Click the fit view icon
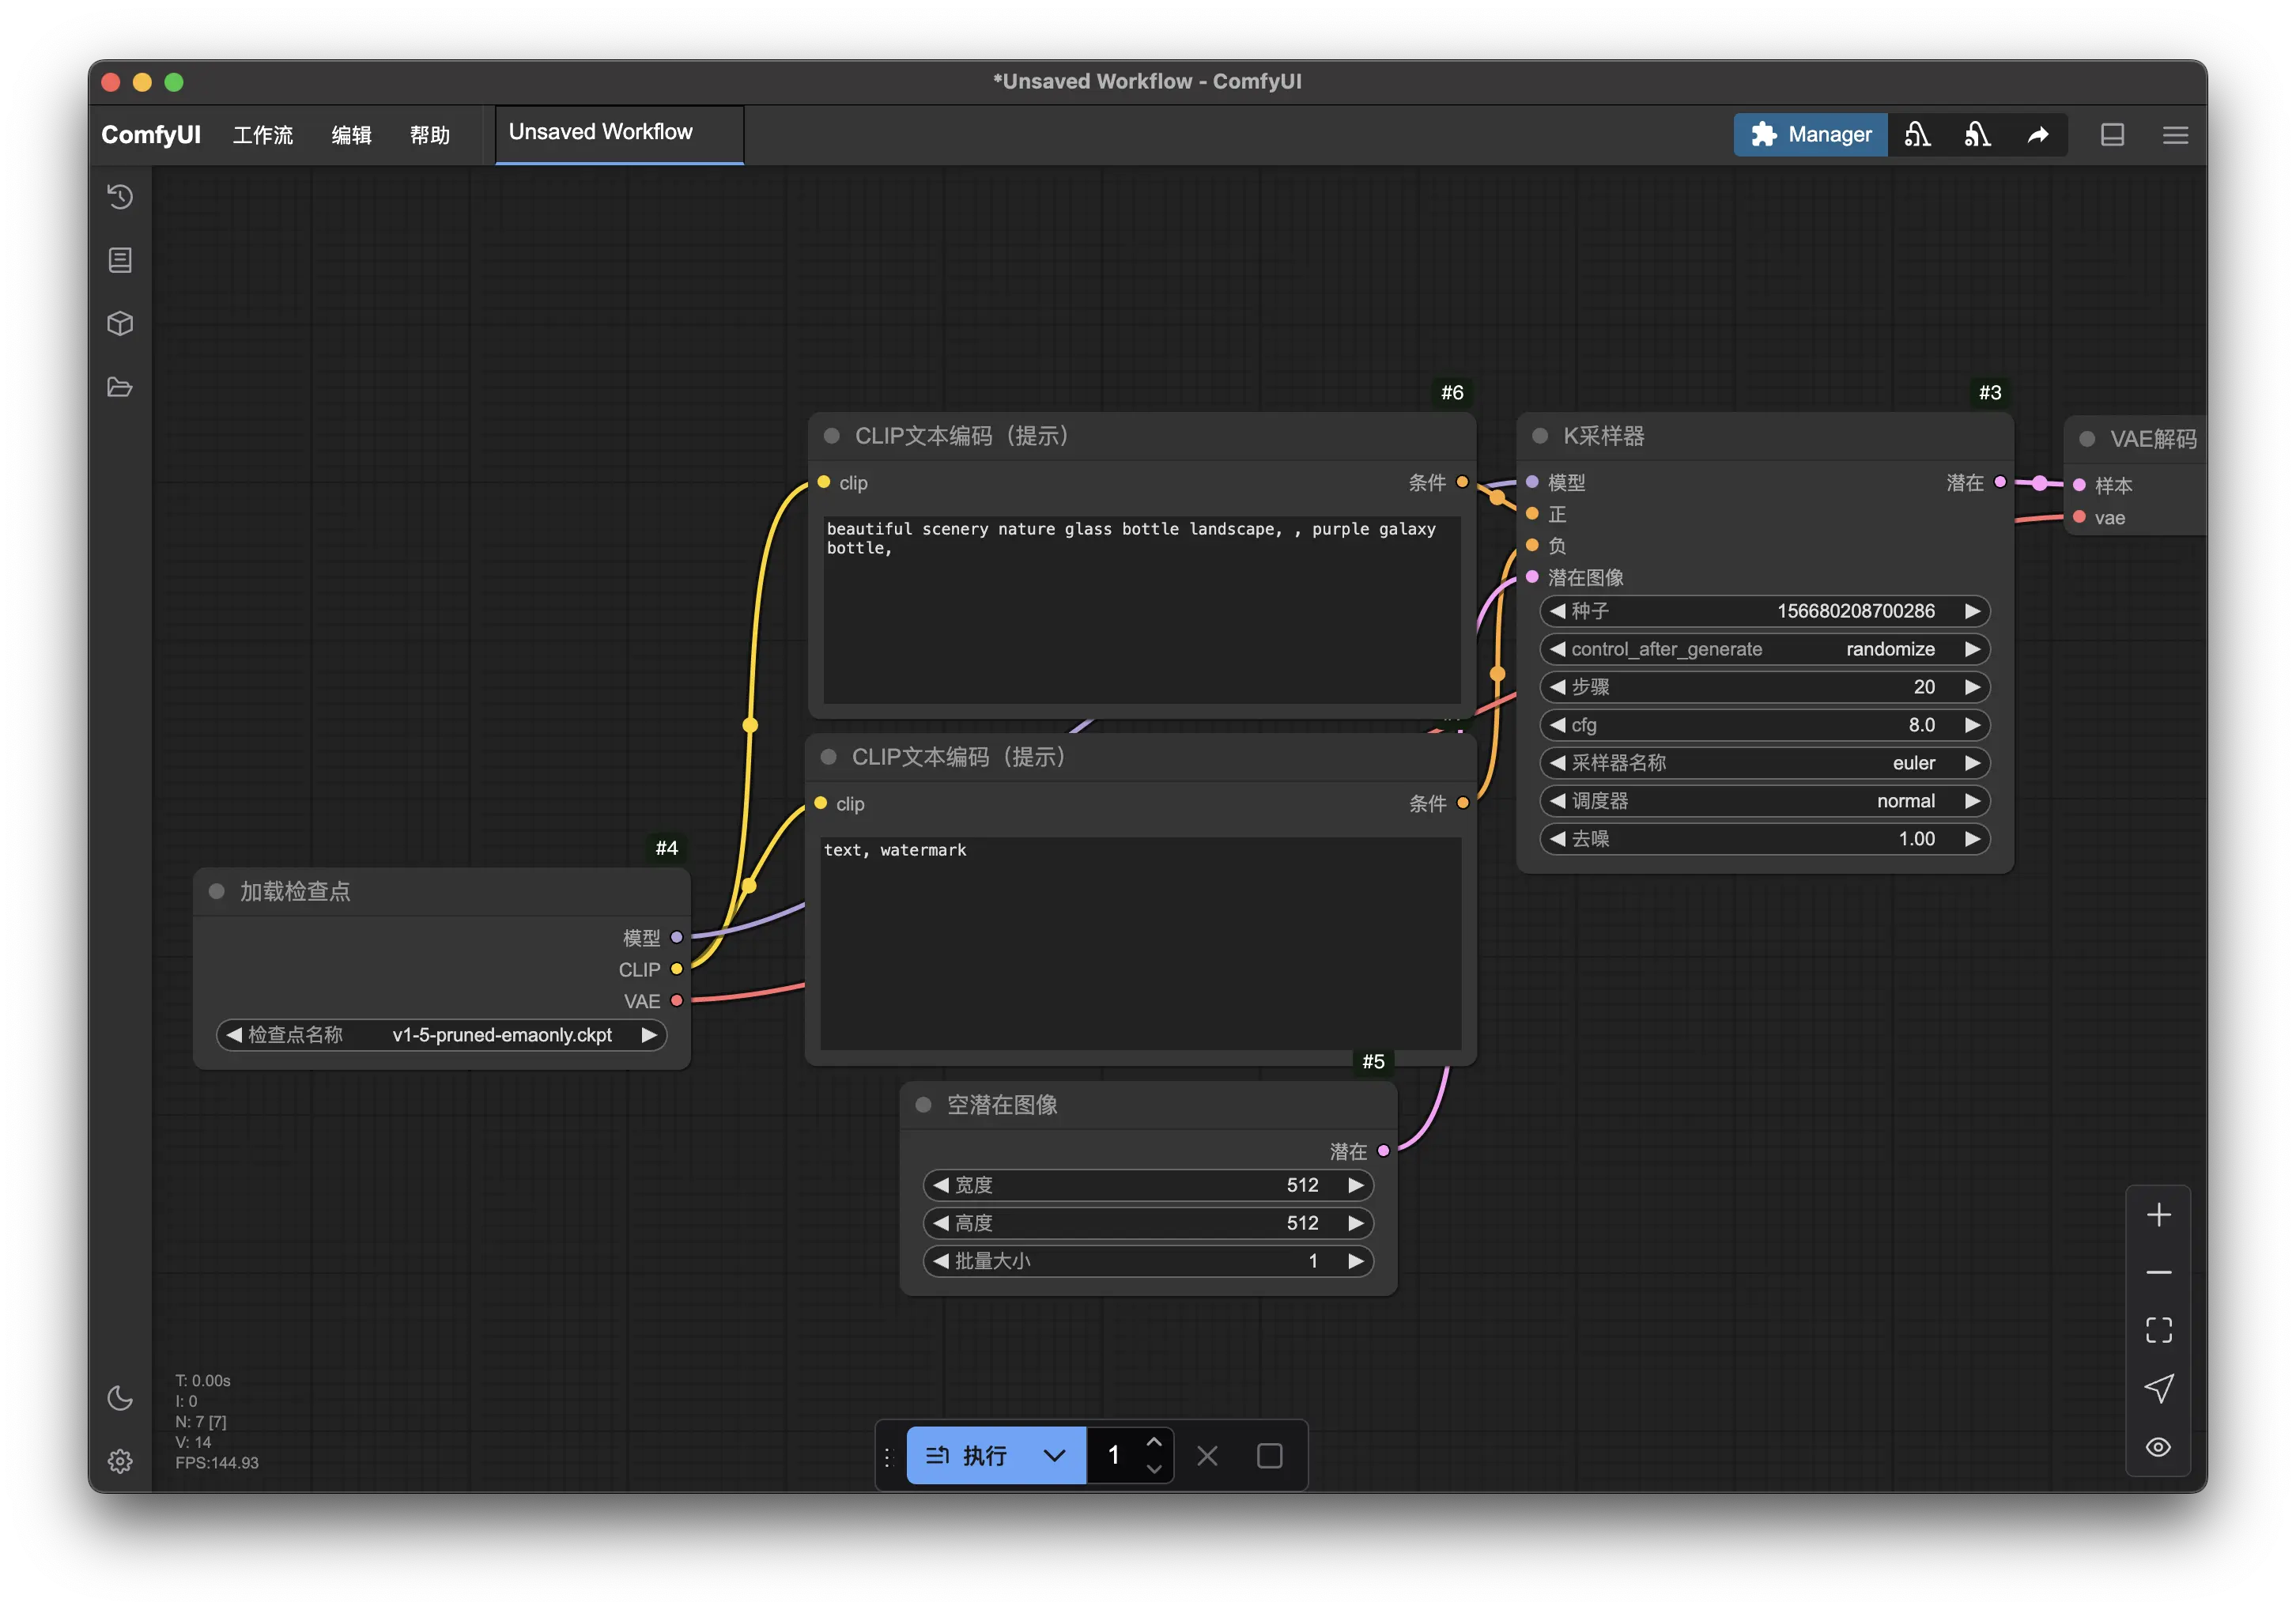This screenshot has height=1610, width=2296. point(2158,1330)
